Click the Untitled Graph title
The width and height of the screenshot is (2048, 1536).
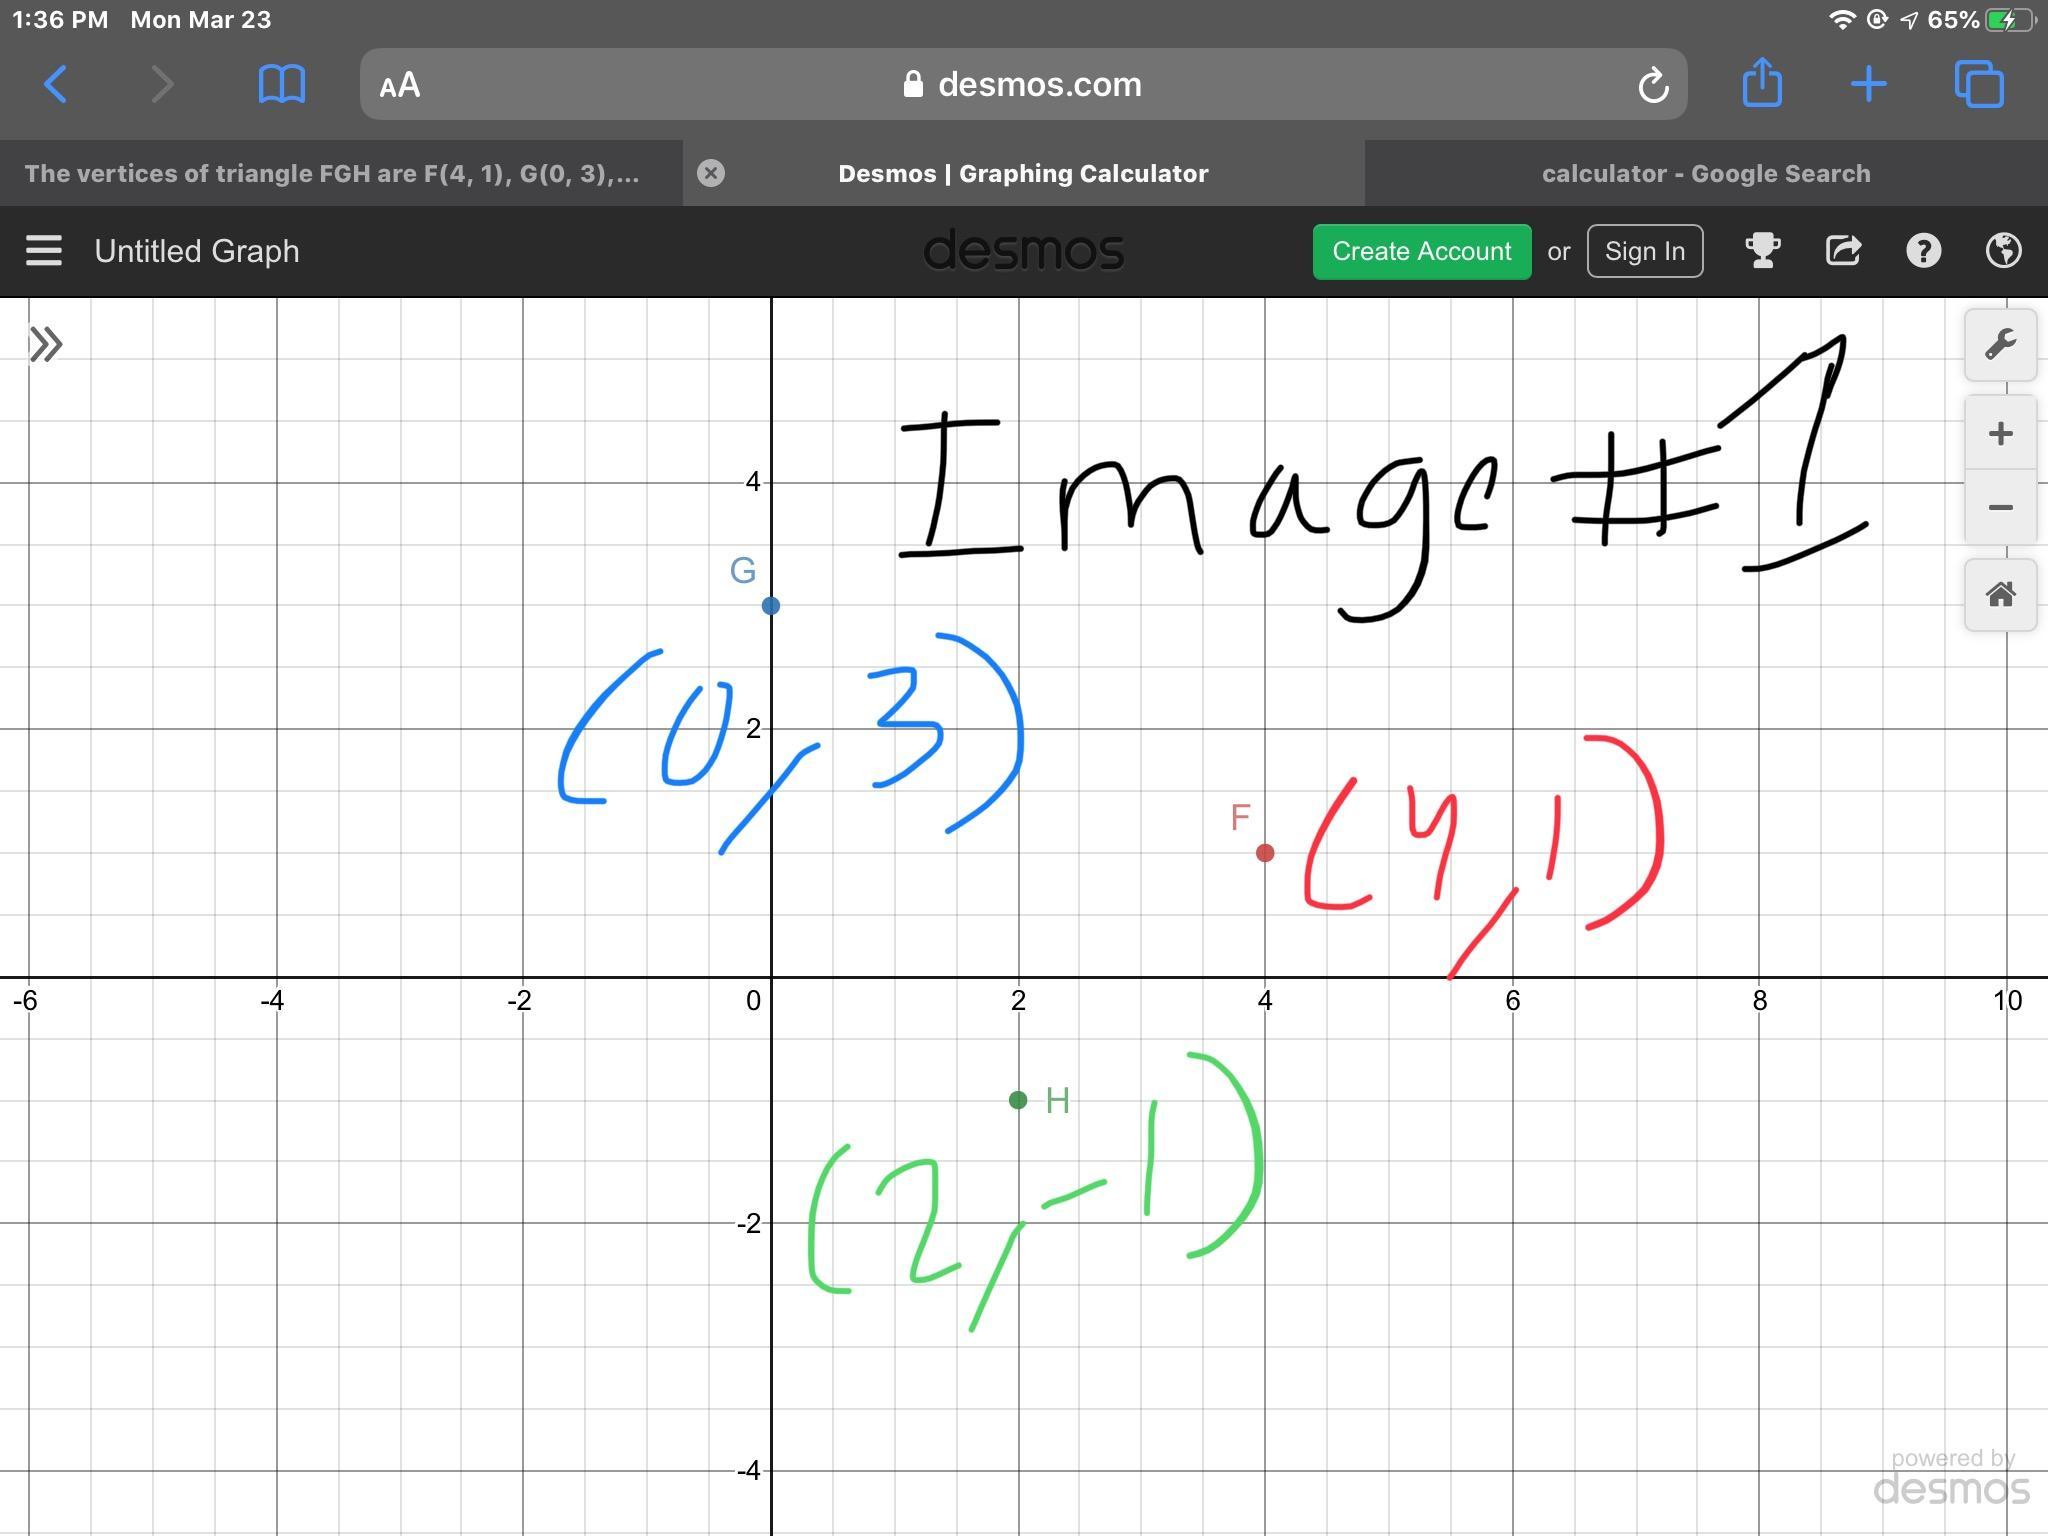197,251
